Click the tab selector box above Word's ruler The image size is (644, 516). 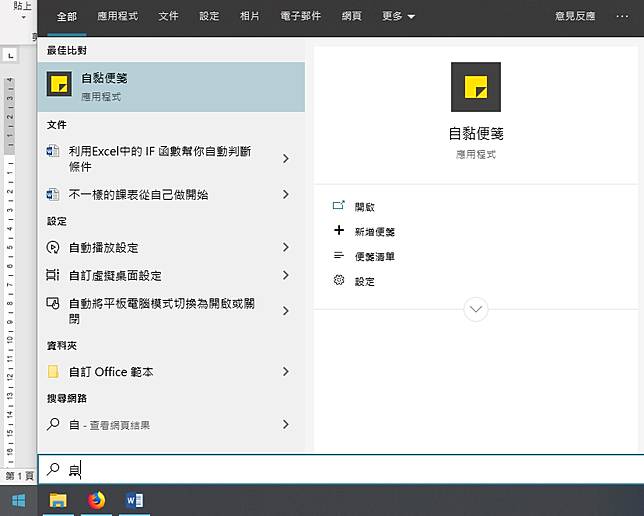click(x=10, y=55)
